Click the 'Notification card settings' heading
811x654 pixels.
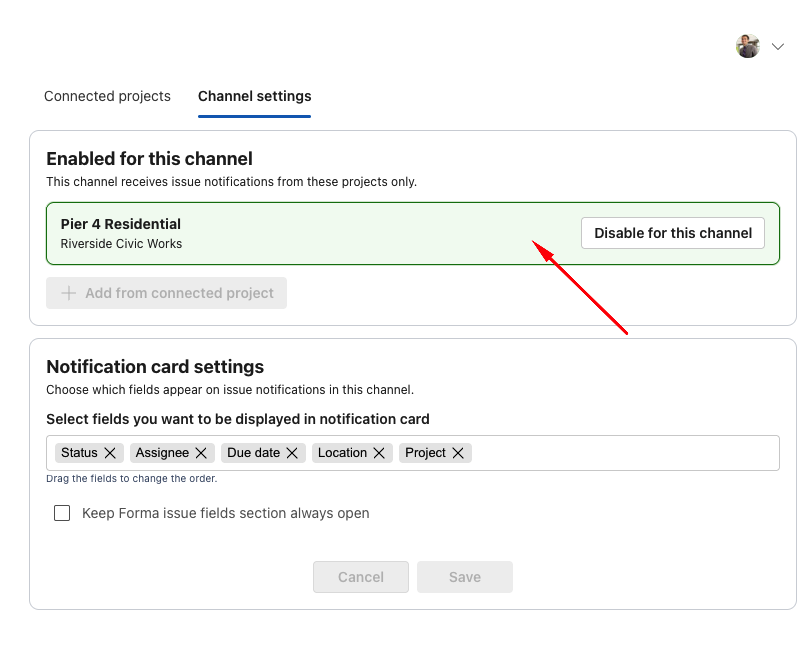click(155, 367)
